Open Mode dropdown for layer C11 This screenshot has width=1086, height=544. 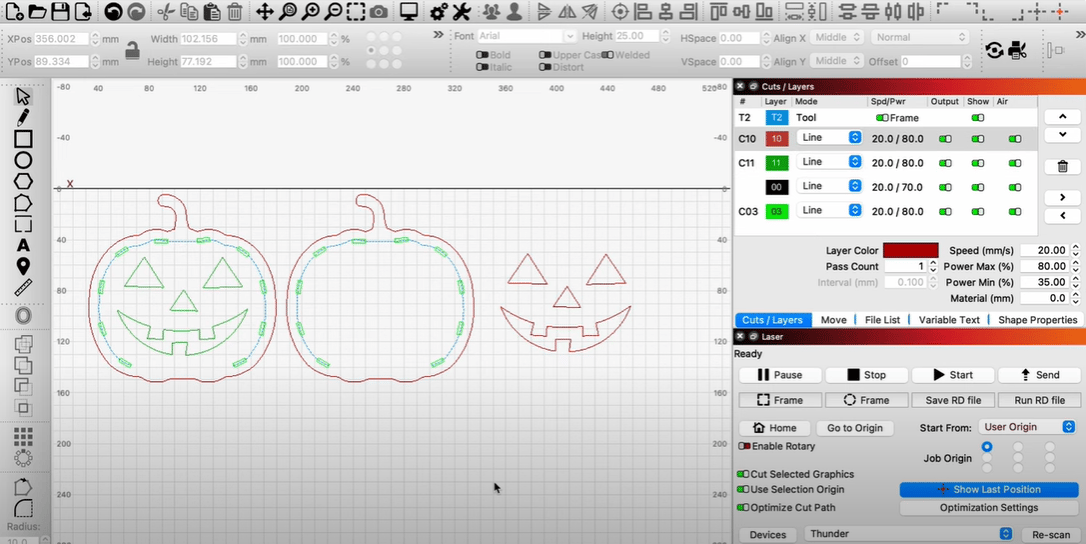828,162
